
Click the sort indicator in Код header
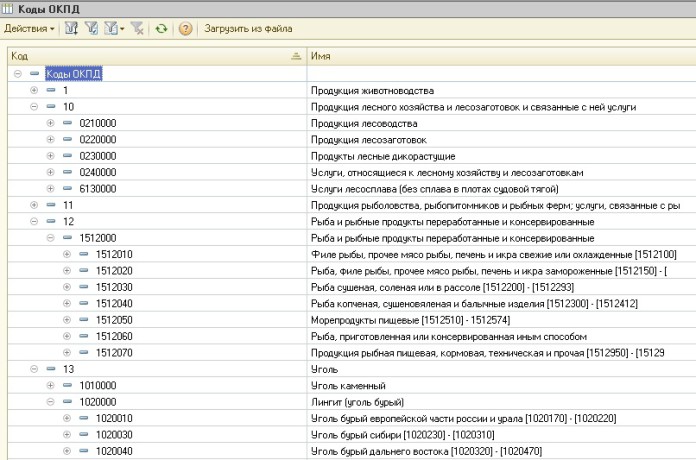(x=296, y=56)
